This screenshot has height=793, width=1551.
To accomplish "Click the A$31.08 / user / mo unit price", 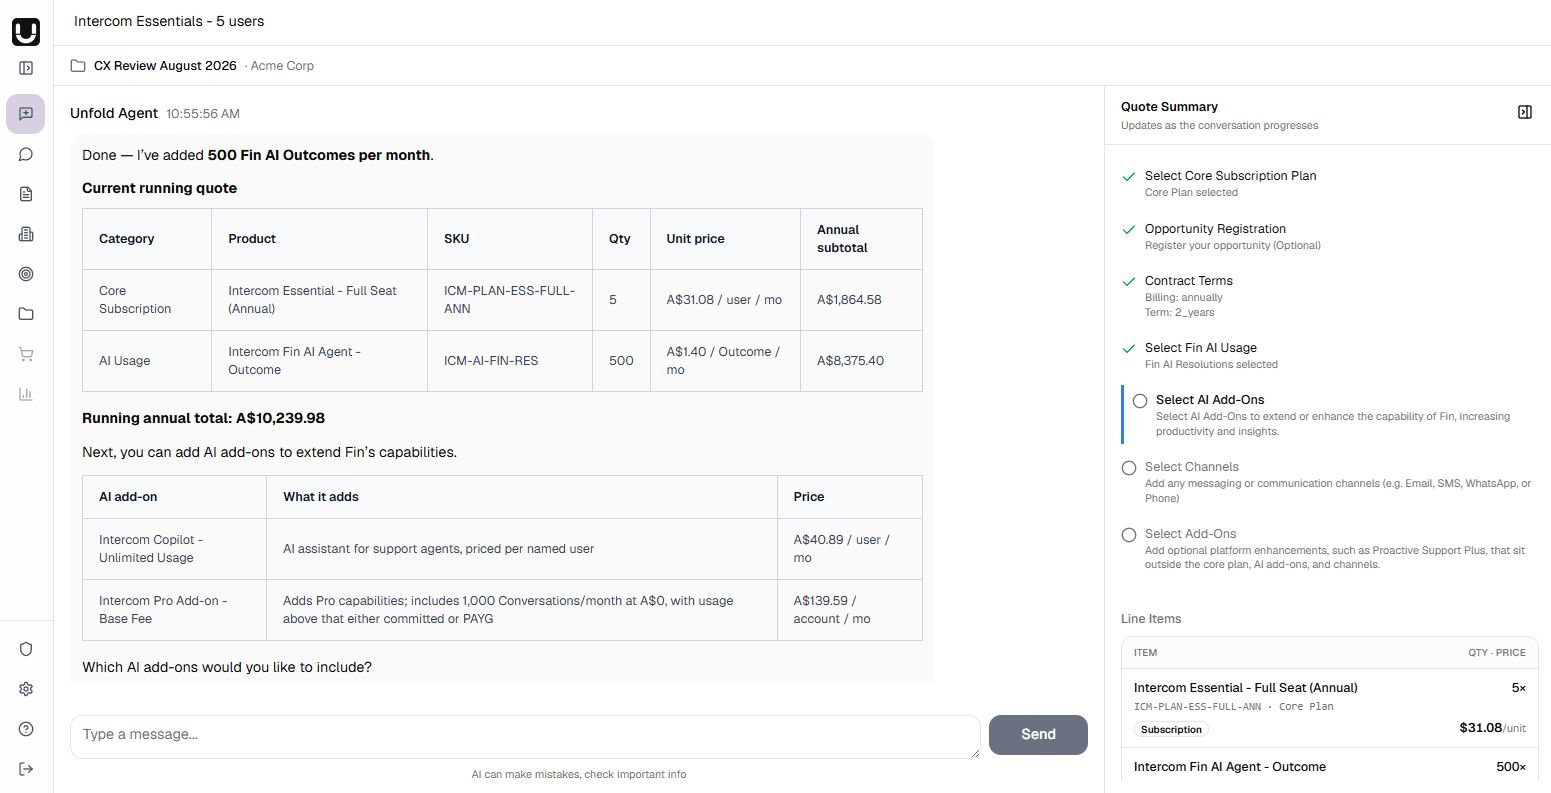I will point(725,300).
